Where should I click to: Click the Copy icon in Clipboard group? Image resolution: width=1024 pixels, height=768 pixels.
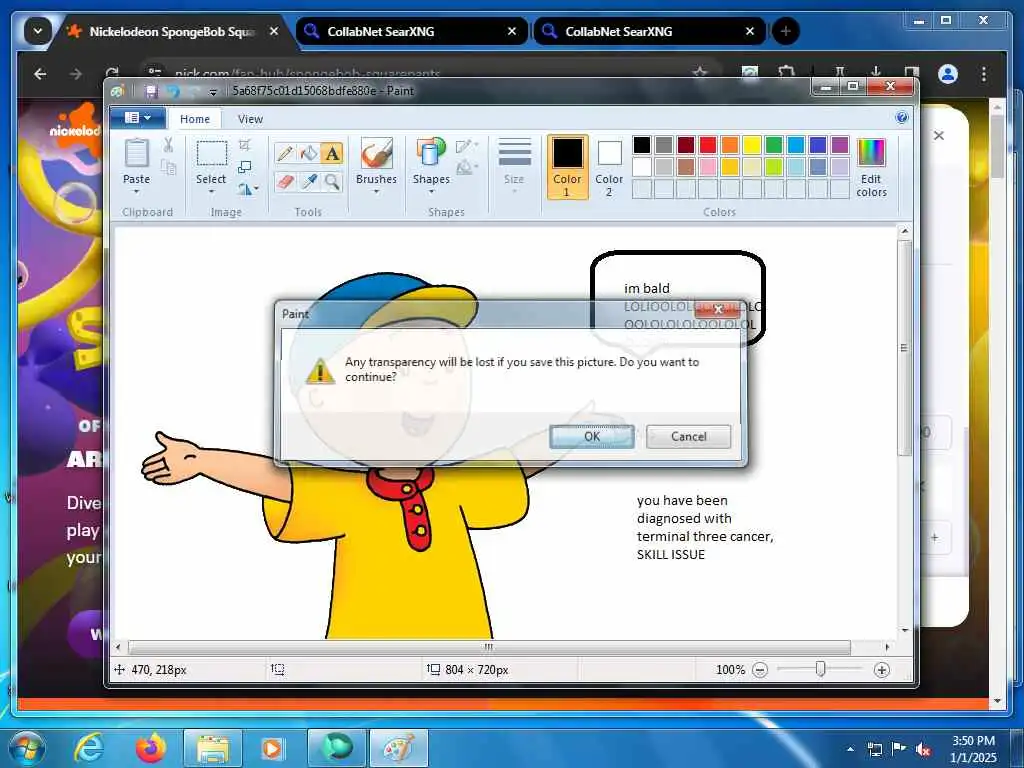[168, 168]
